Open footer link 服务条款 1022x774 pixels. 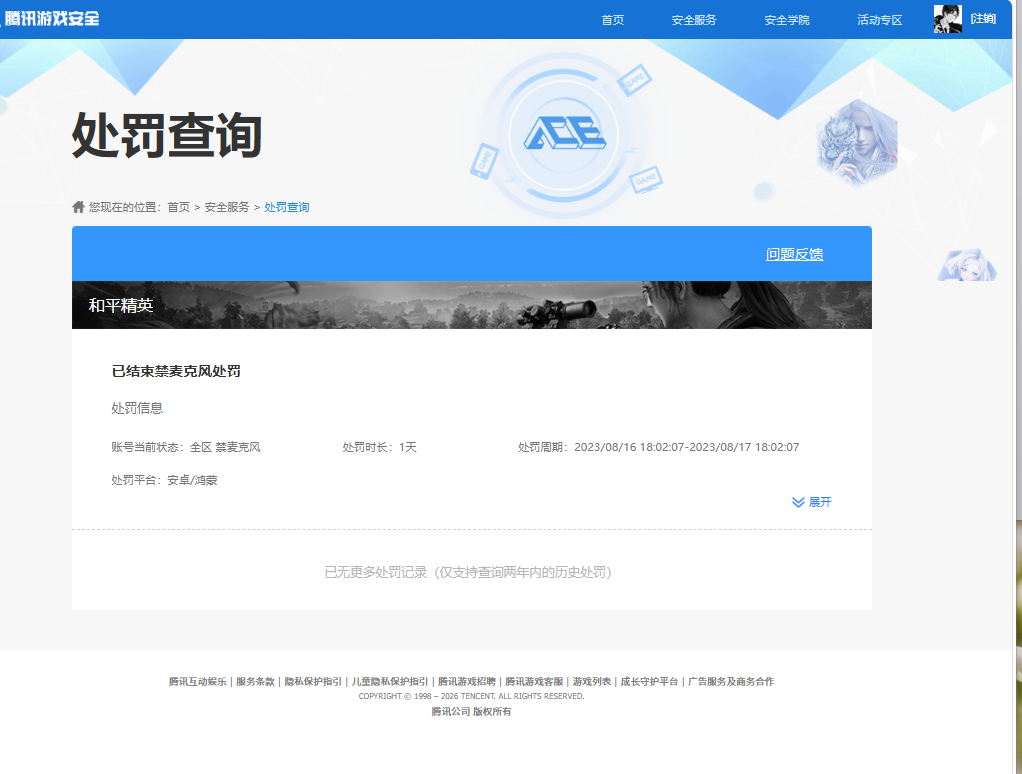[255, 681]
